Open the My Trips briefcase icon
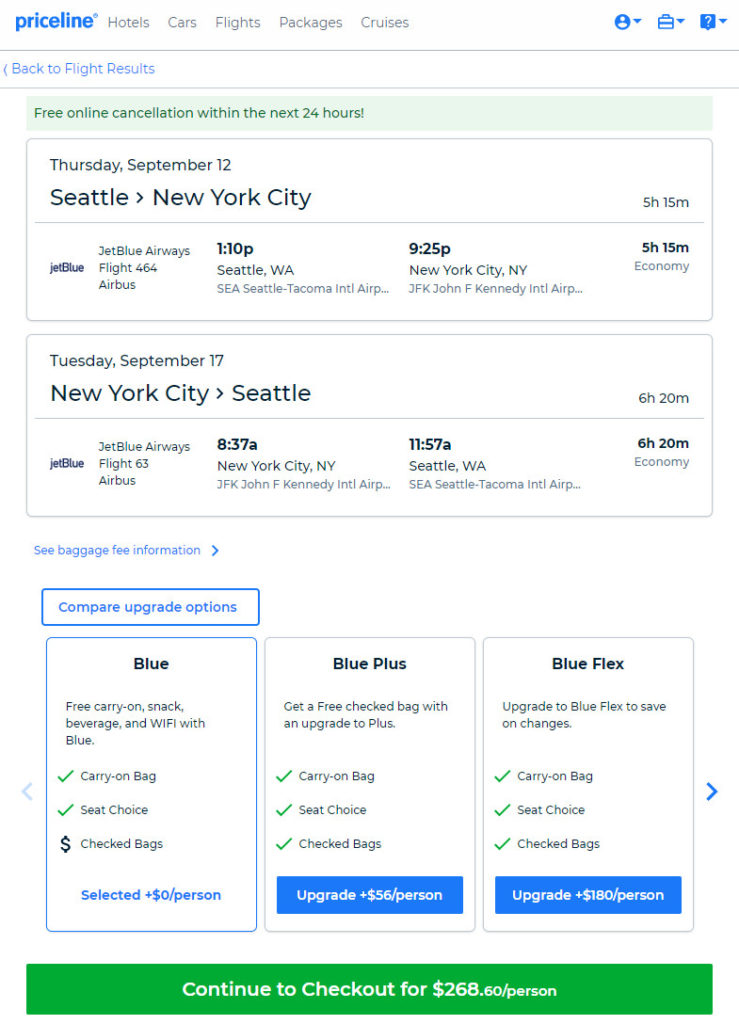739x1024 pixels. [x=670, y=22]
